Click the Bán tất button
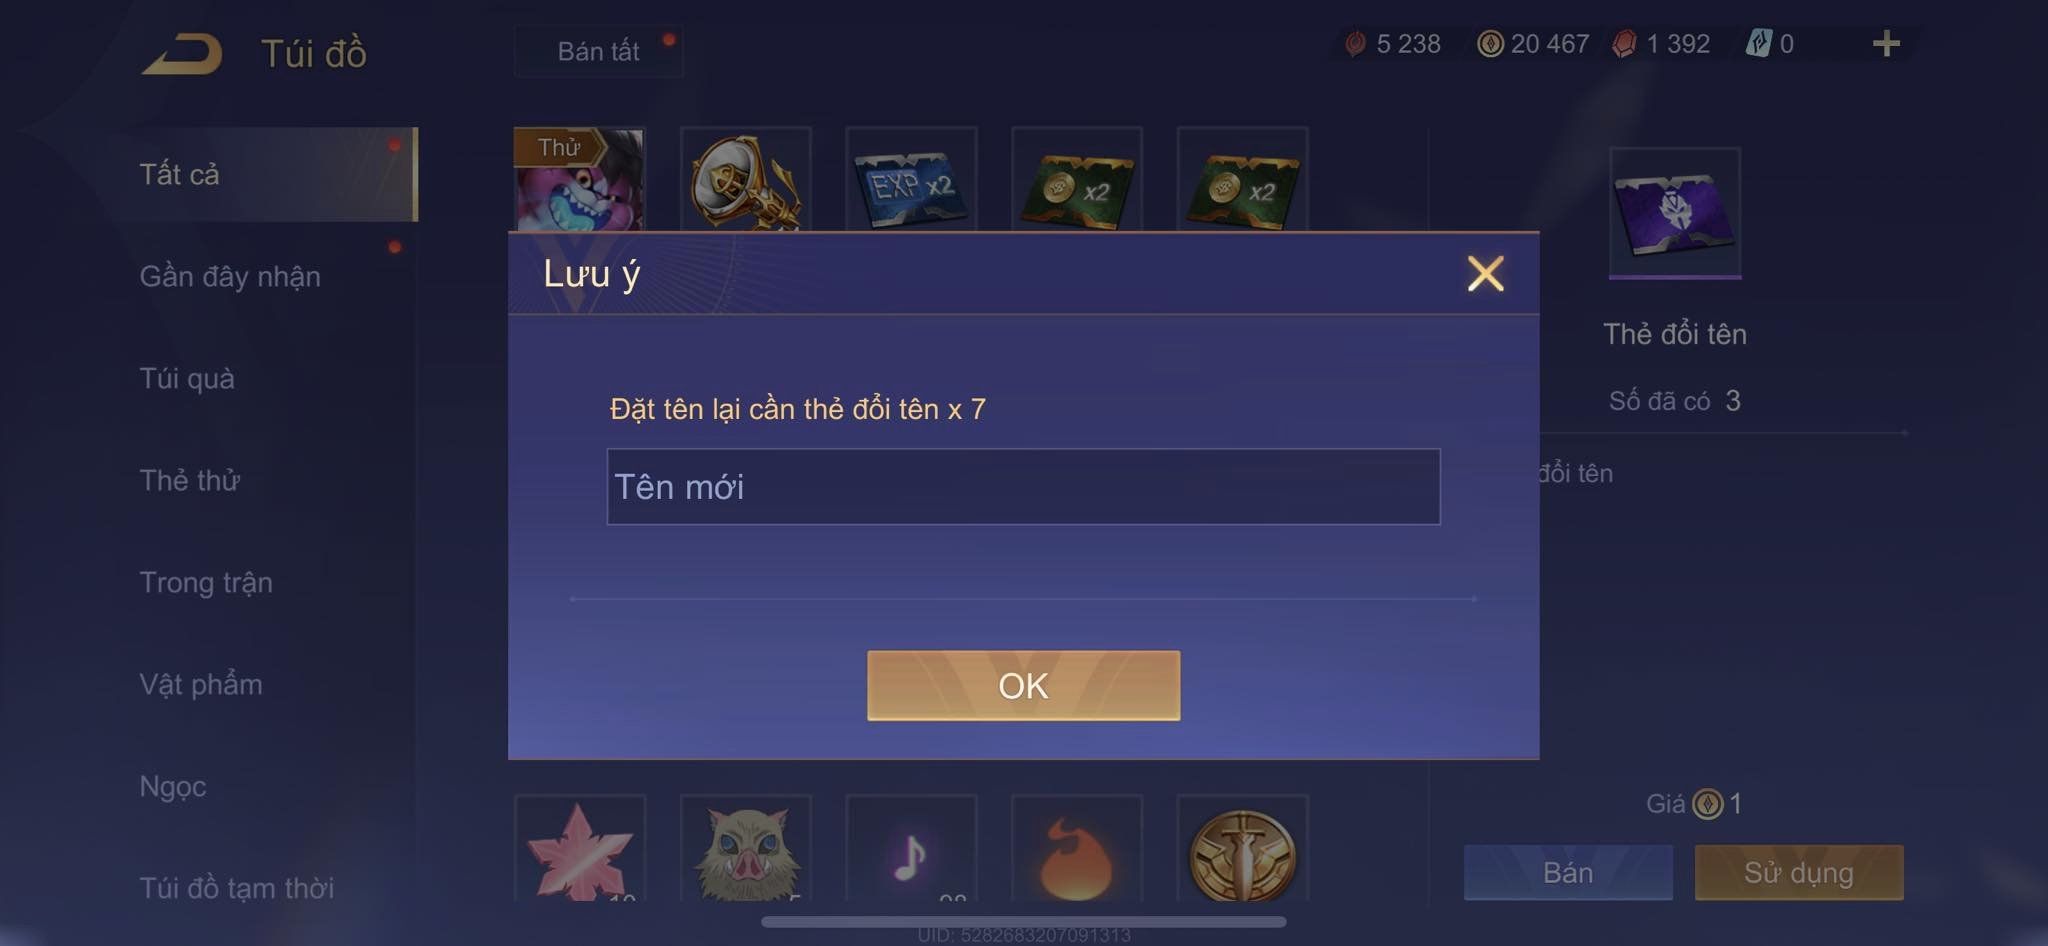 pos(599,51)
